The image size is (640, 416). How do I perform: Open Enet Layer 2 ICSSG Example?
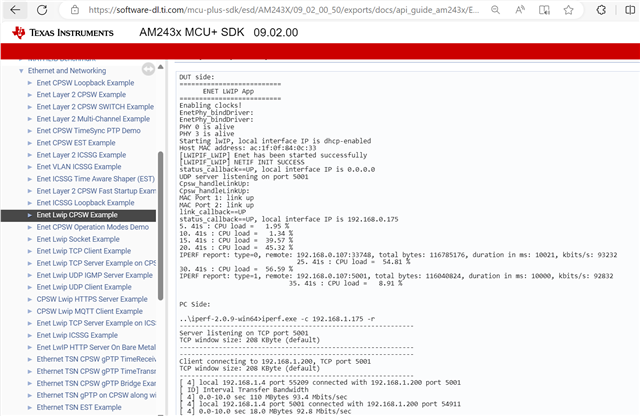click(x=81, y=155)
